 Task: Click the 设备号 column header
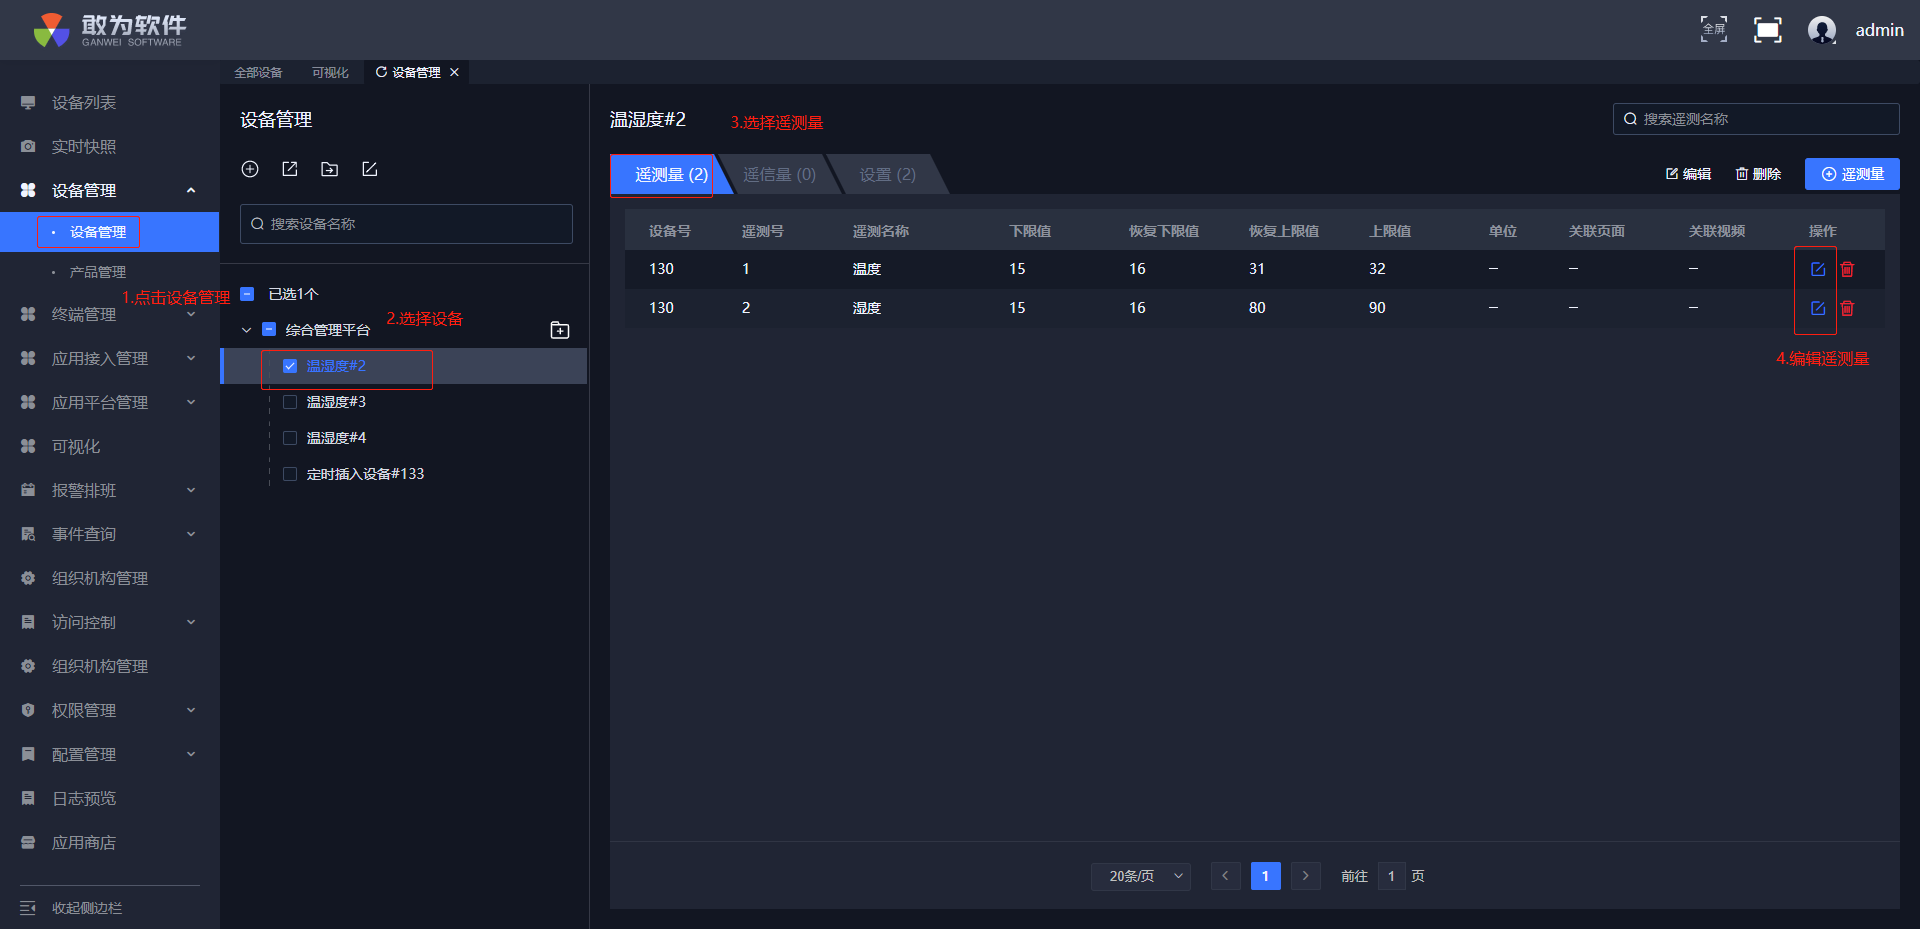(670, 231)
